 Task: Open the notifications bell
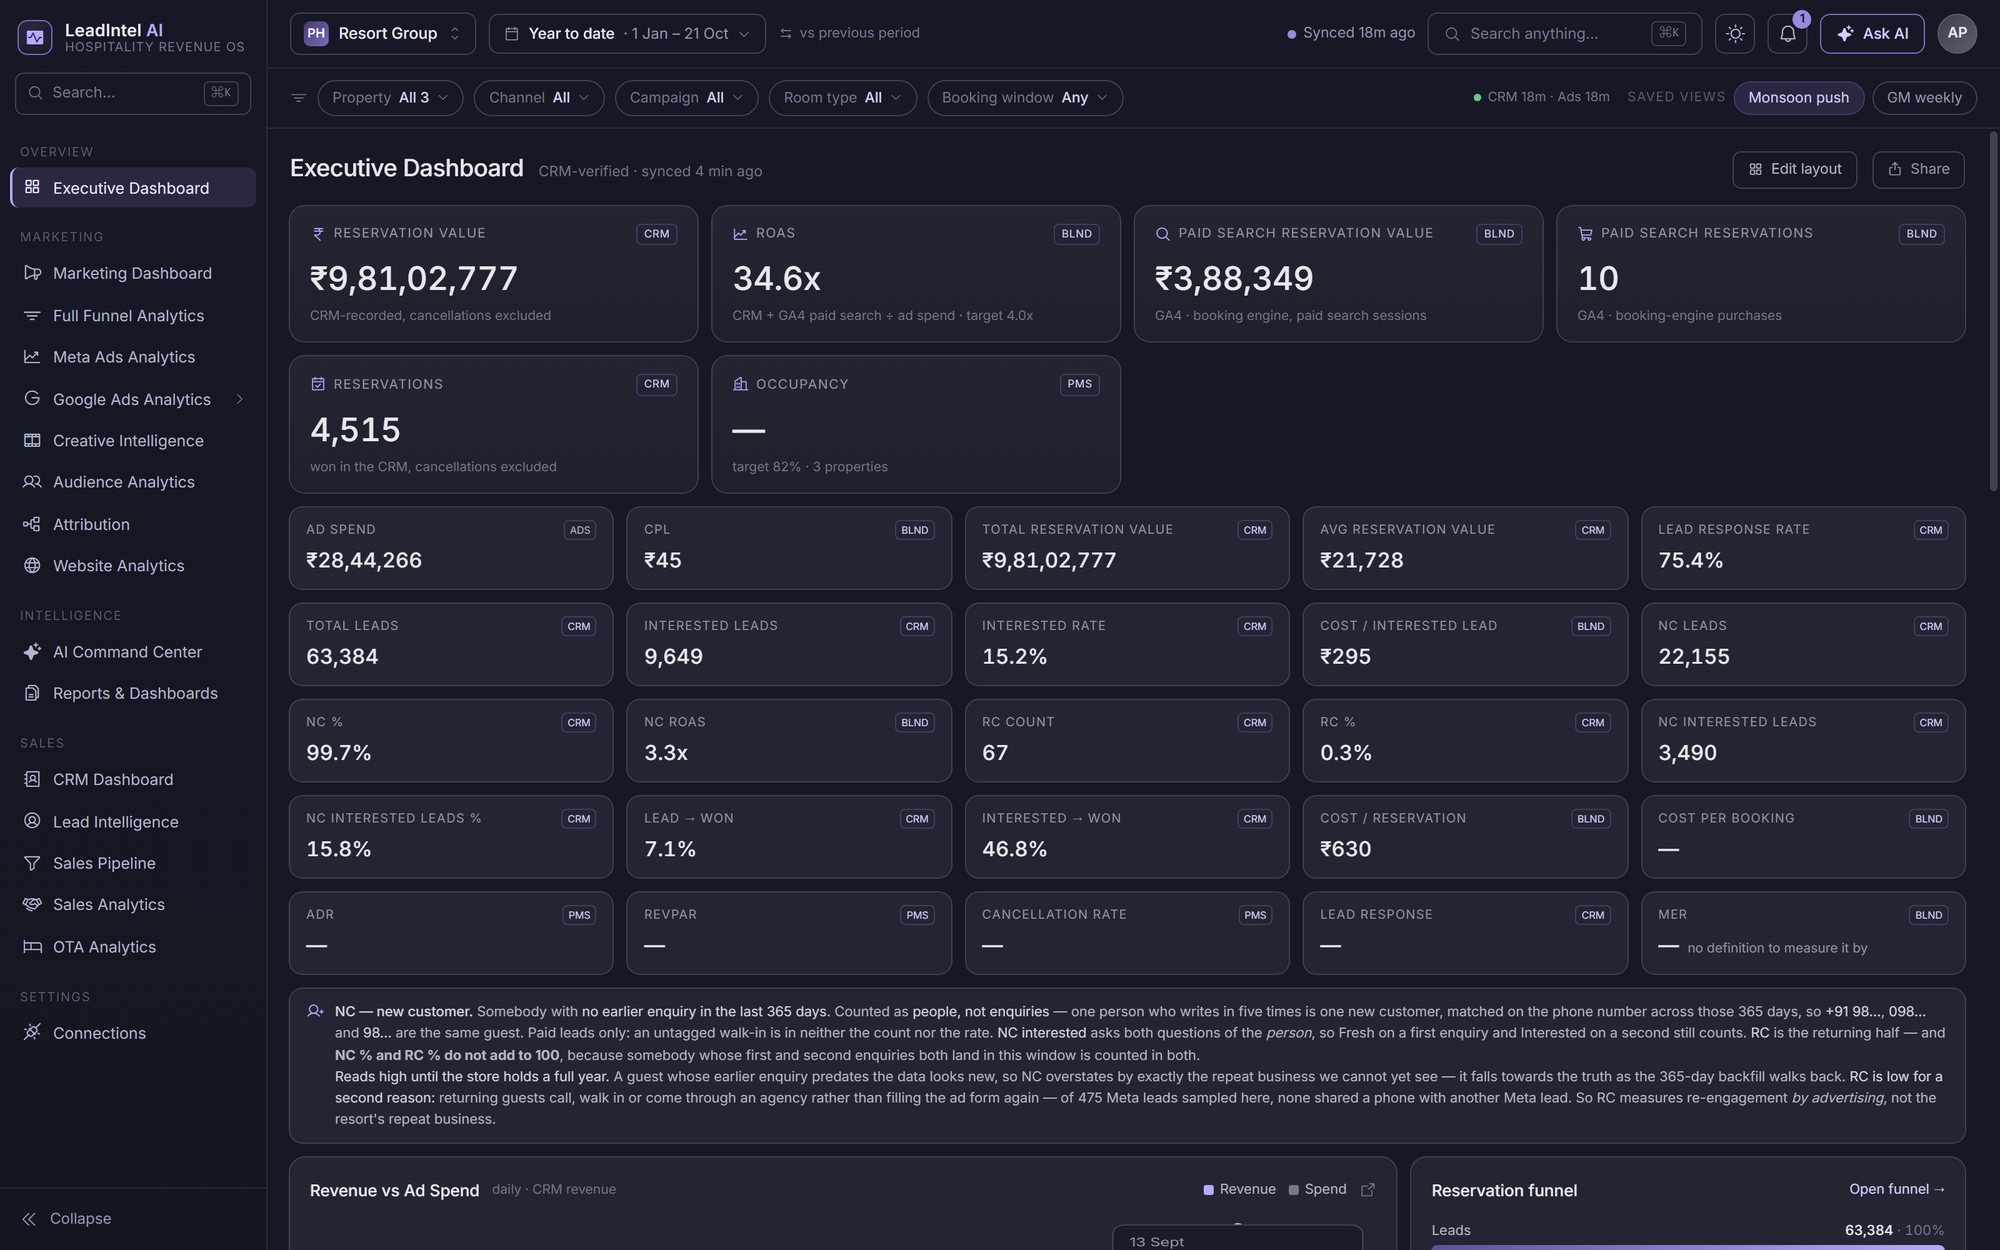(x=1787, y=33)
